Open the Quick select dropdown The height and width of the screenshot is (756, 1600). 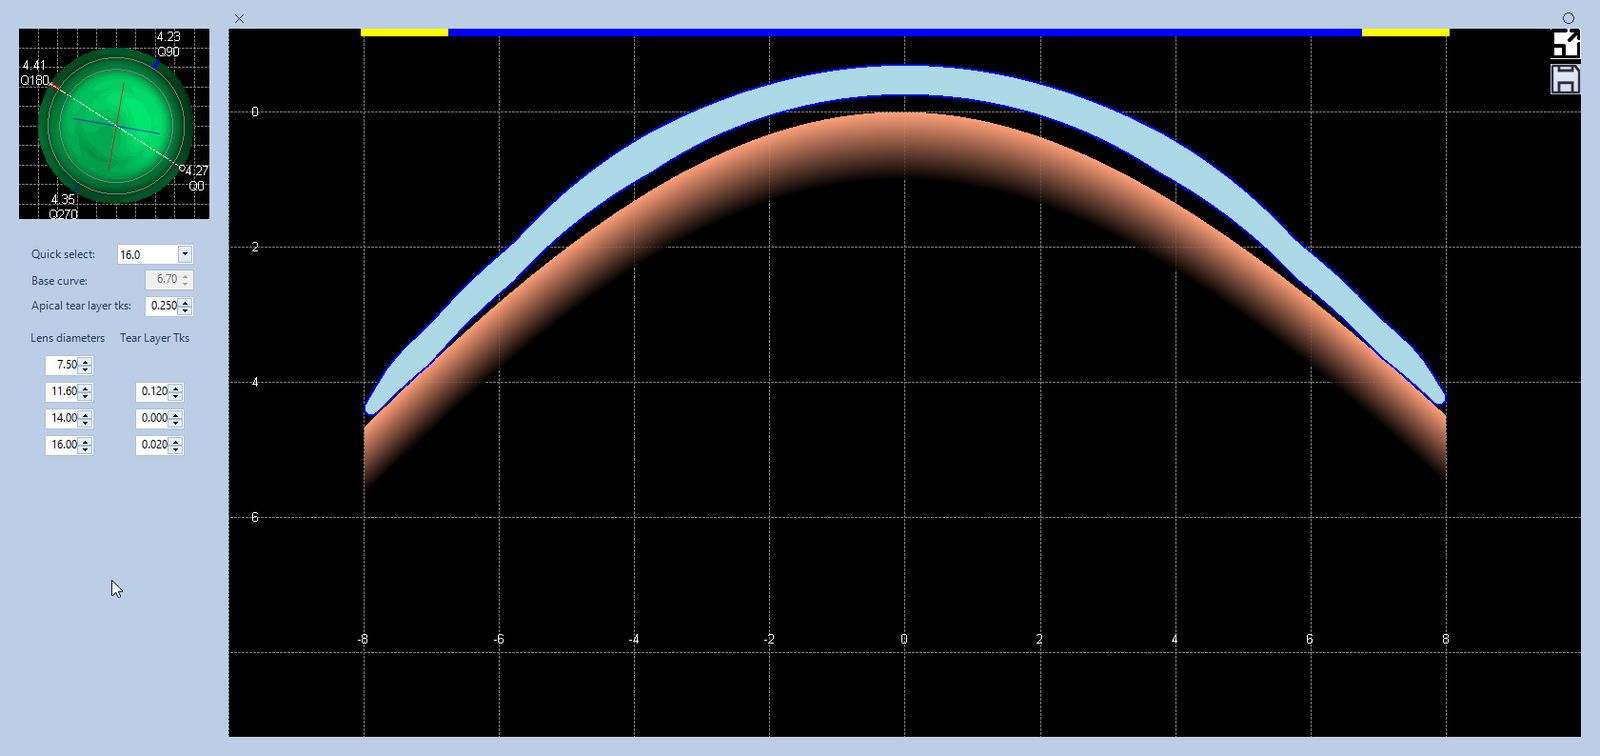(185, 254)
